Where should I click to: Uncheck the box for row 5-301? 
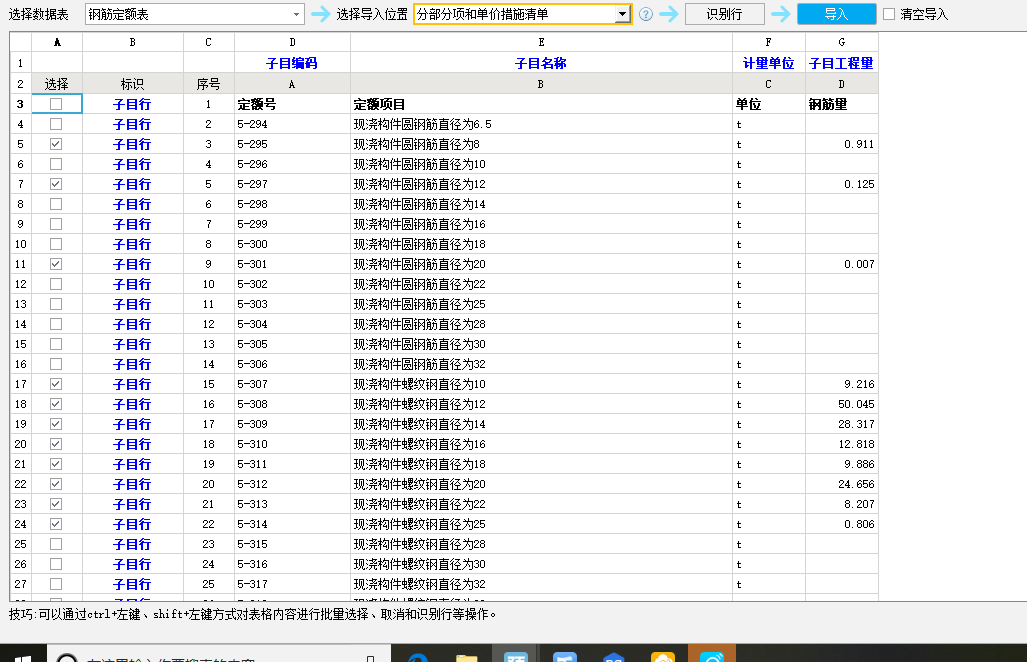[x=56, y=264]
